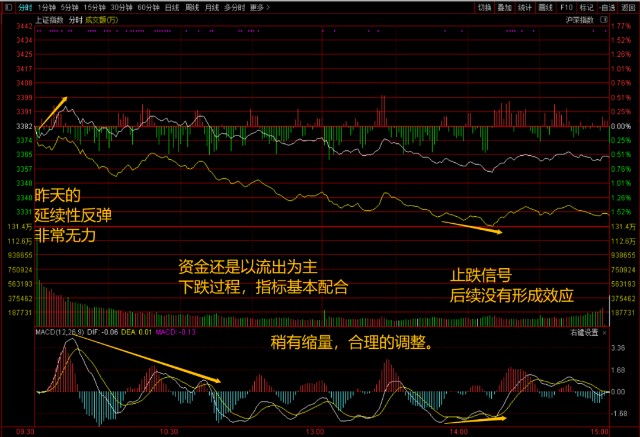Click the 返回 back button
Image resolution: width=640 pixels, height=437 pixels.
click(628, 7)
